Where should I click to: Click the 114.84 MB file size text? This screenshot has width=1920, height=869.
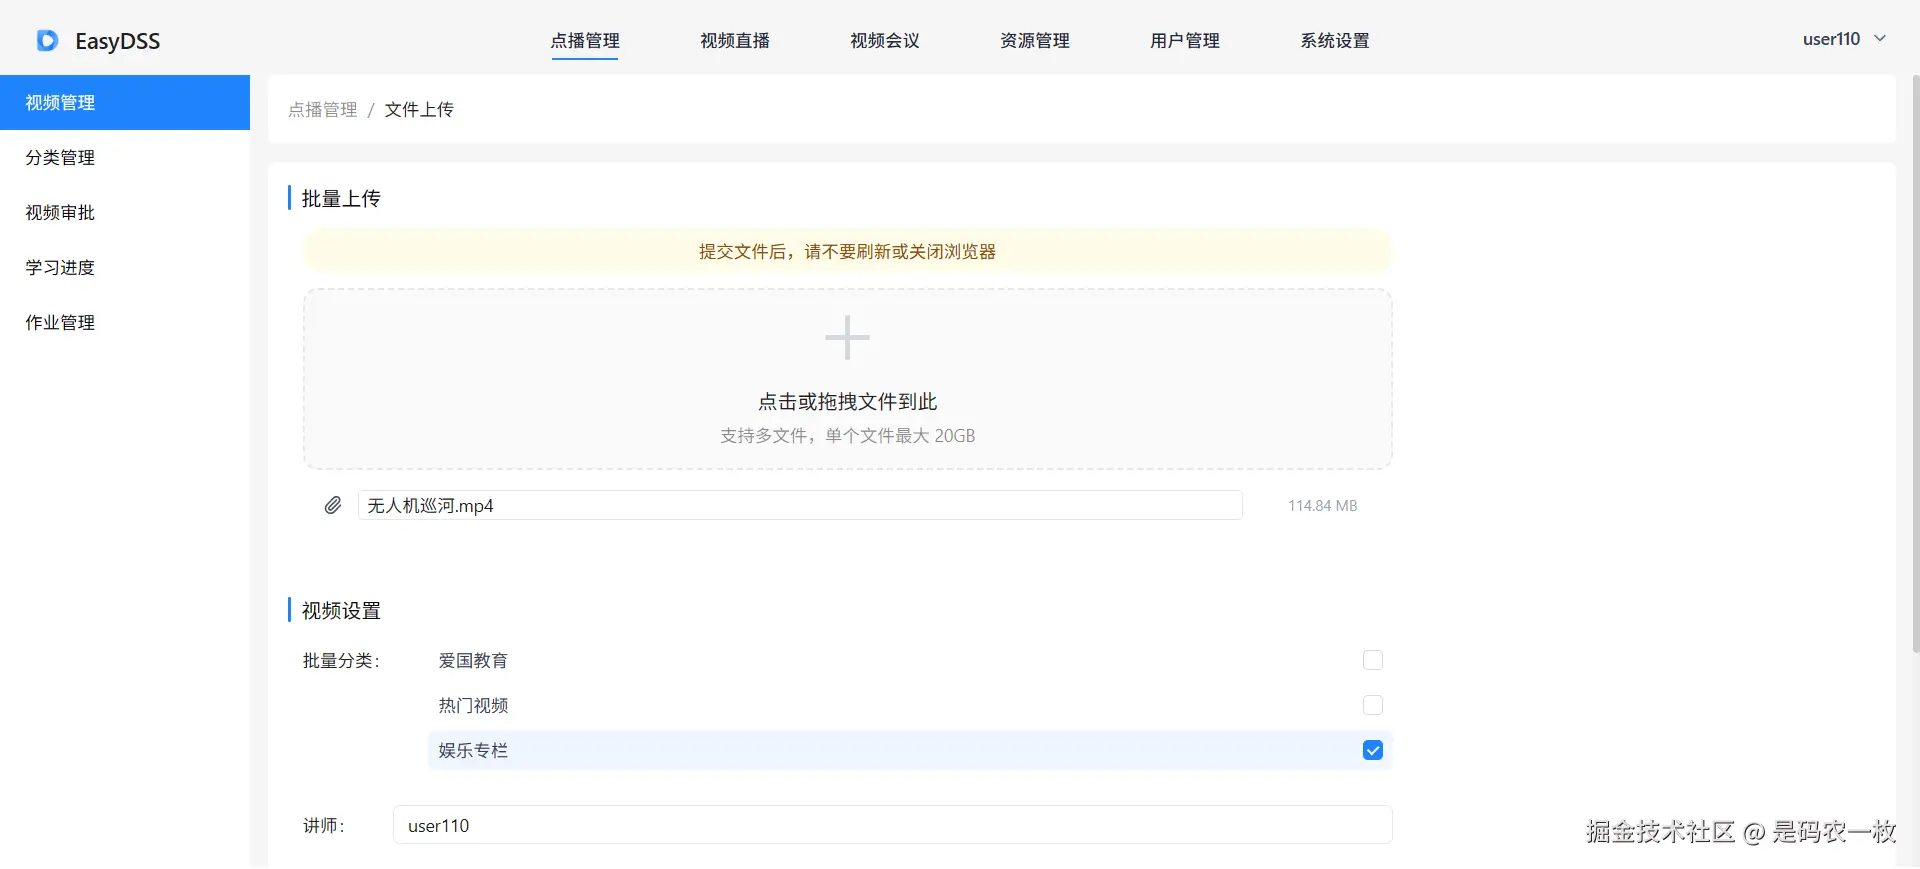click(1322, 506)
